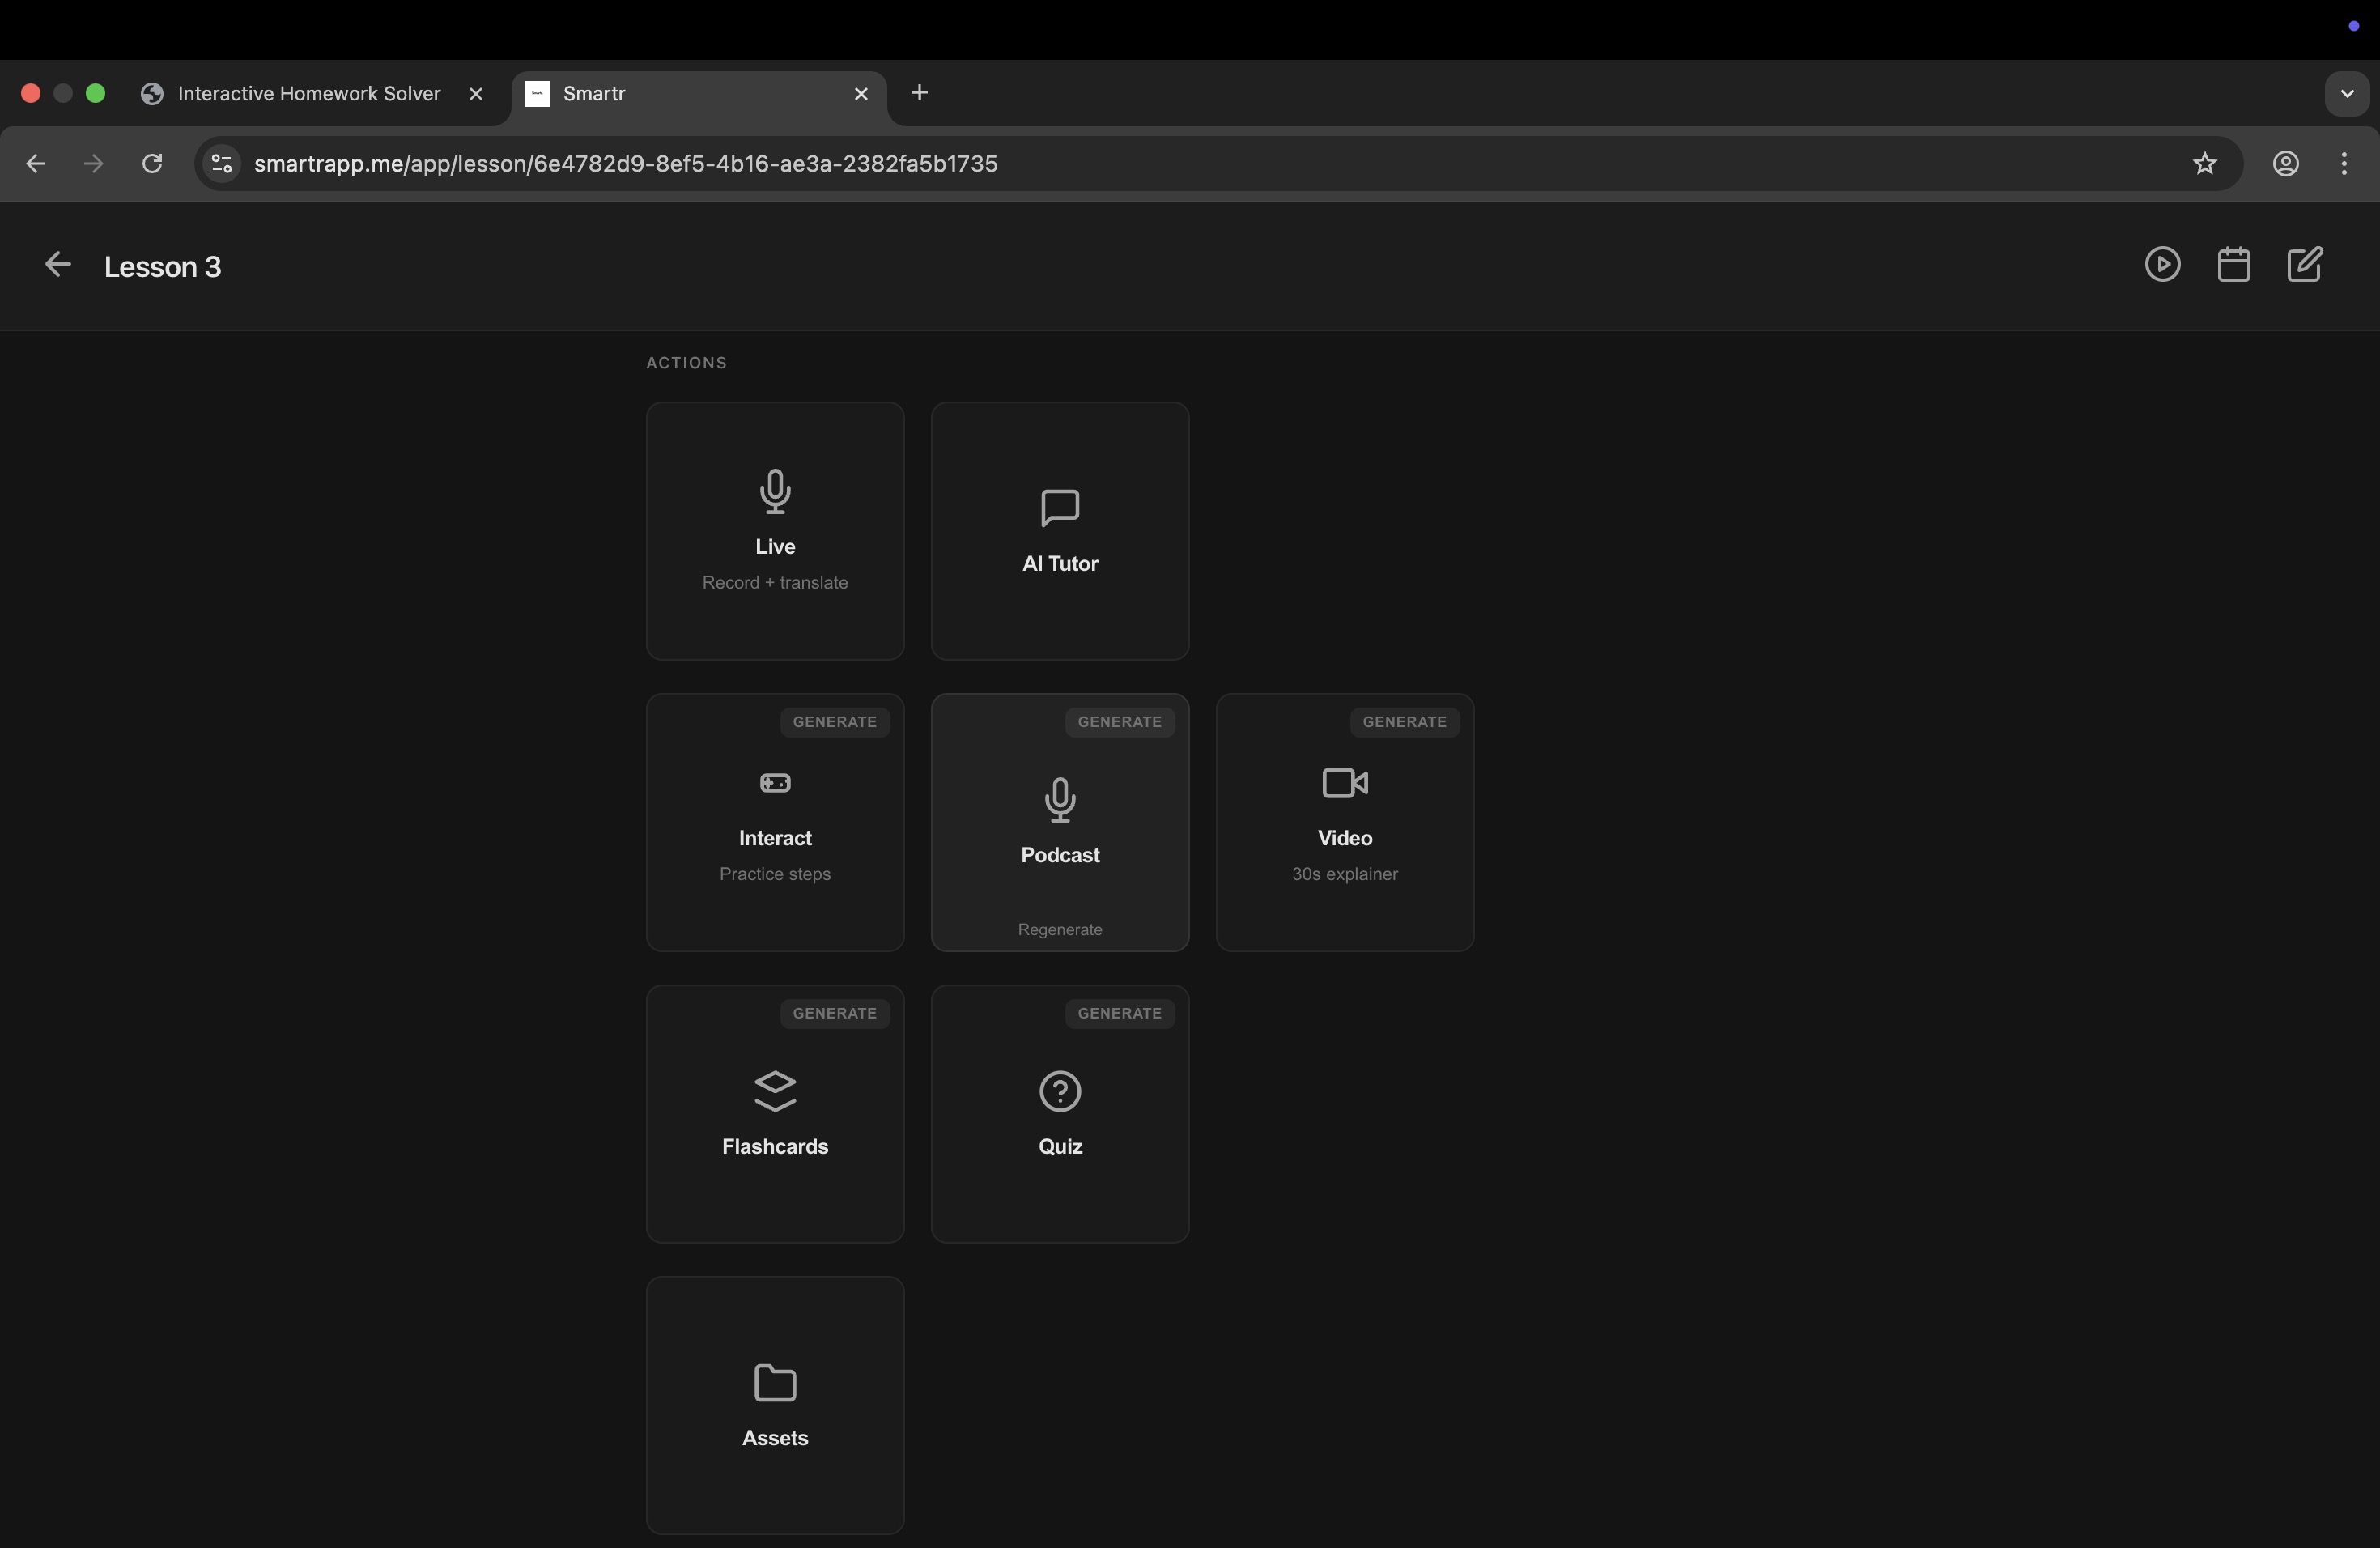
Task: Open the Live record microphone card
Action: [775, 530]
